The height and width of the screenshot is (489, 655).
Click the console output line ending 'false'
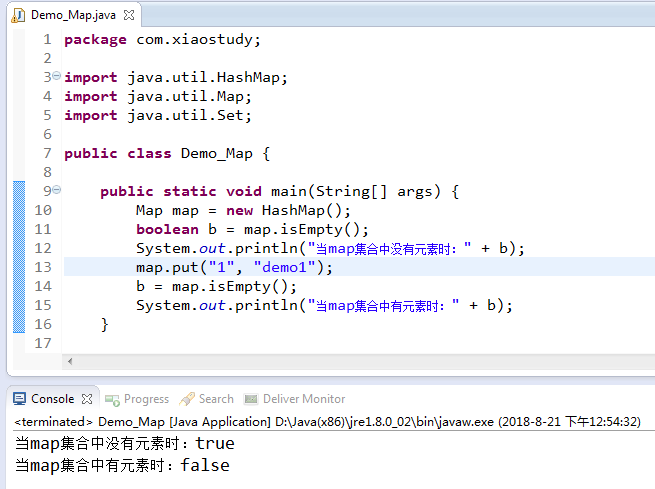point(122,465)
